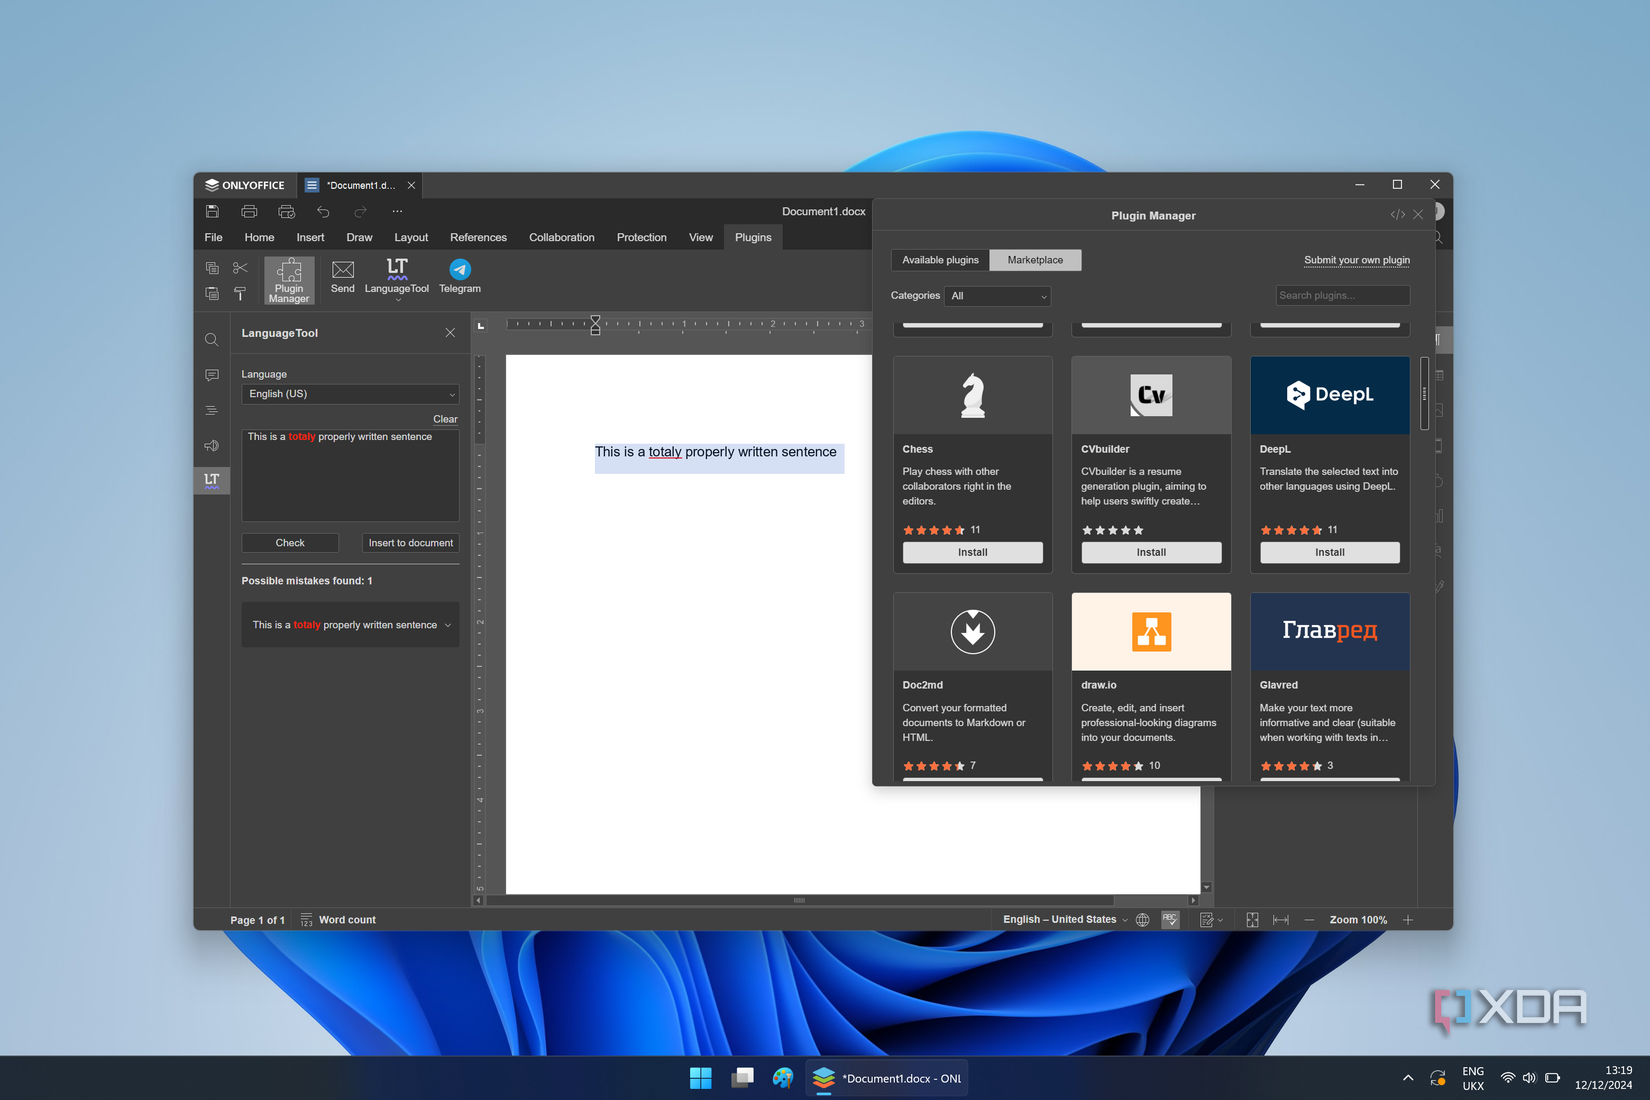
Task: Click the Submit your own plugin link
Action: coord(1357,260)
